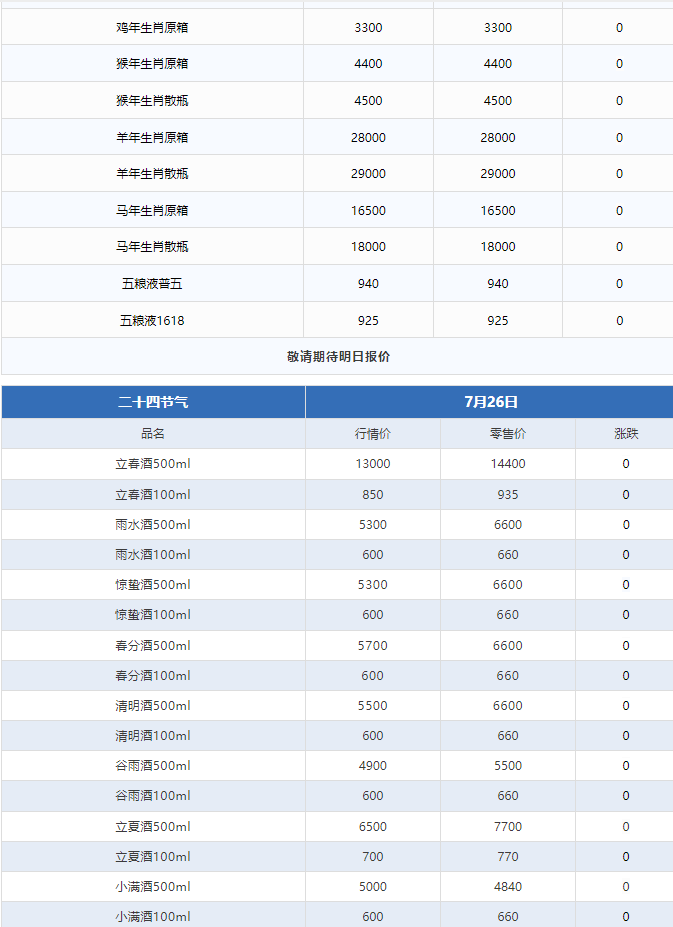The width and height of the screenshot is (673, 927).
Task: Select the 五粮液1618 product name
Action: pos(152,320)
